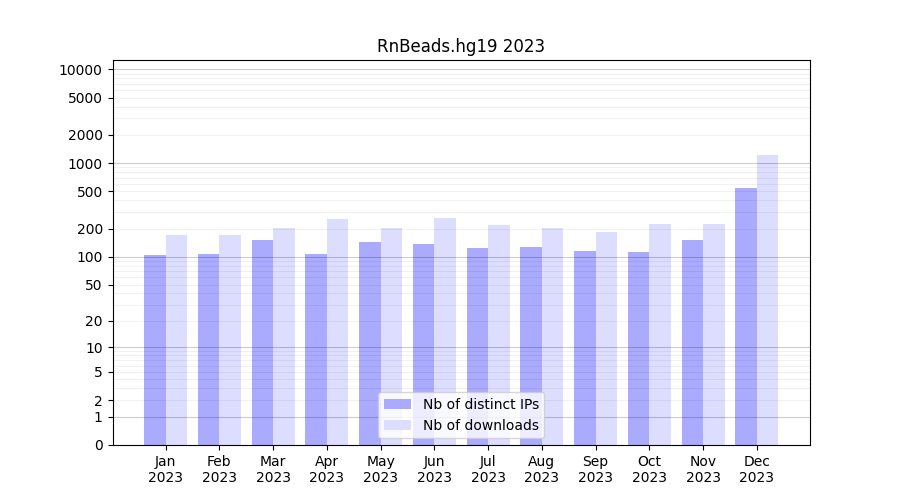Click the 'Nb of downloads' legend swatch
Image resolution: width=900 pixels, height=500 pixels.
397,425
